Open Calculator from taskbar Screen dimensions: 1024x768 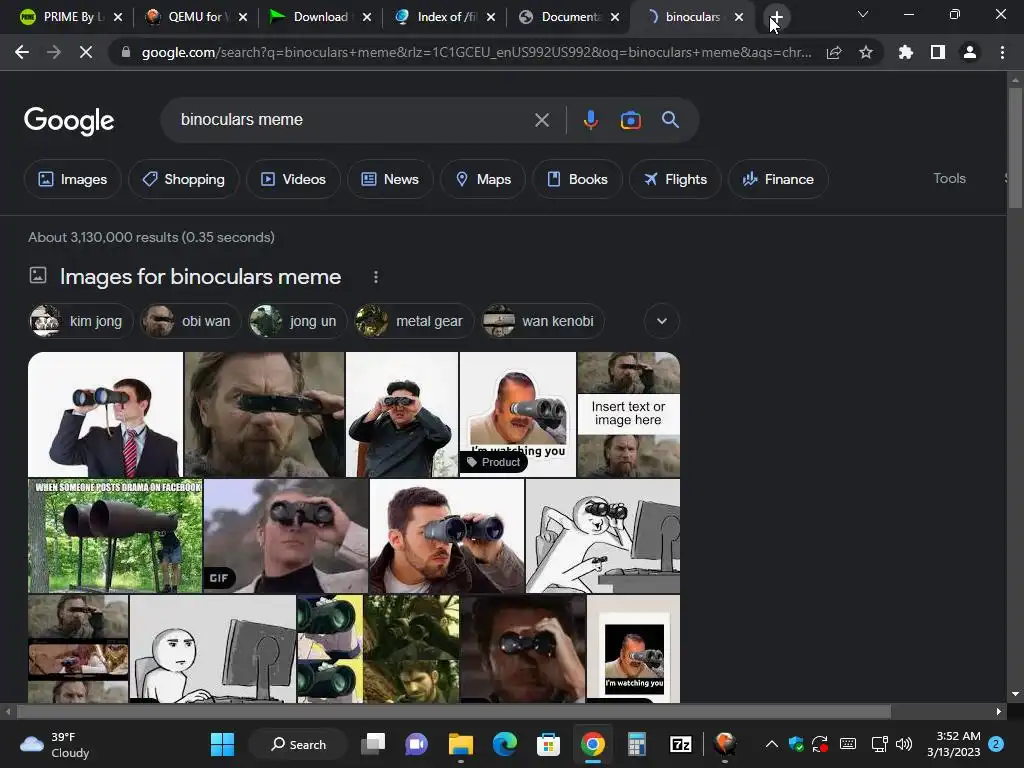click(637, 744)
